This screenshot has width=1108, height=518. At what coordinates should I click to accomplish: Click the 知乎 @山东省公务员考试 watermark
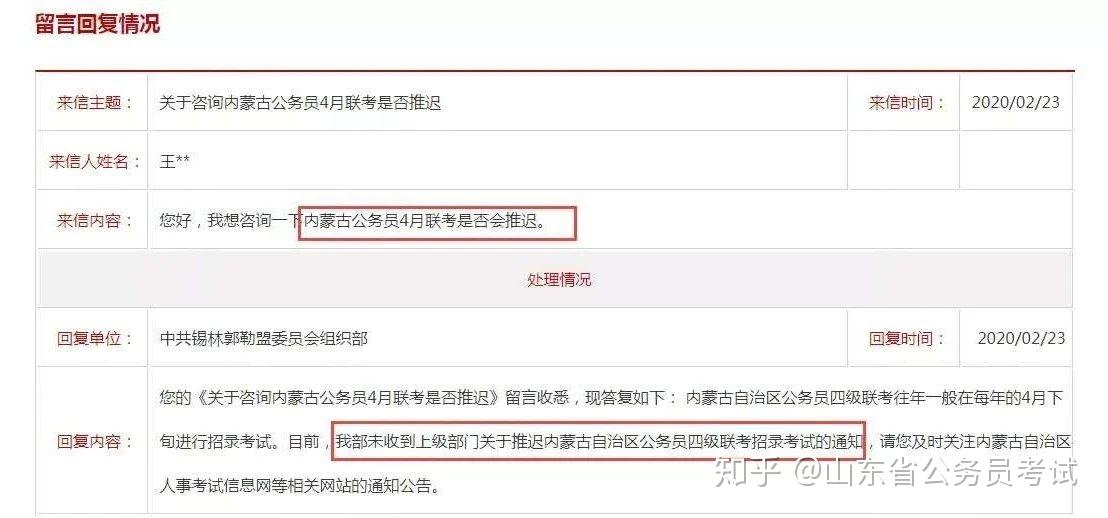coord(896,472)
